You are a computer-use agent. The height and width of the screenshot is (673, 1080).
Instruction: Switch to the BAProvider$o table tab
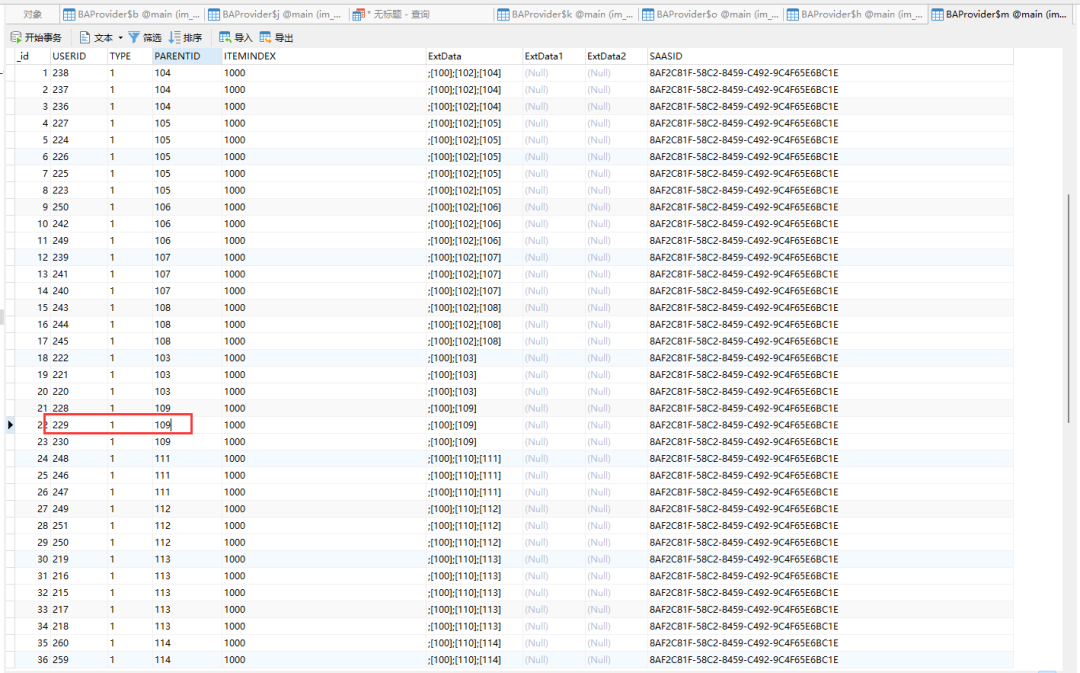[x=710, y=14]
